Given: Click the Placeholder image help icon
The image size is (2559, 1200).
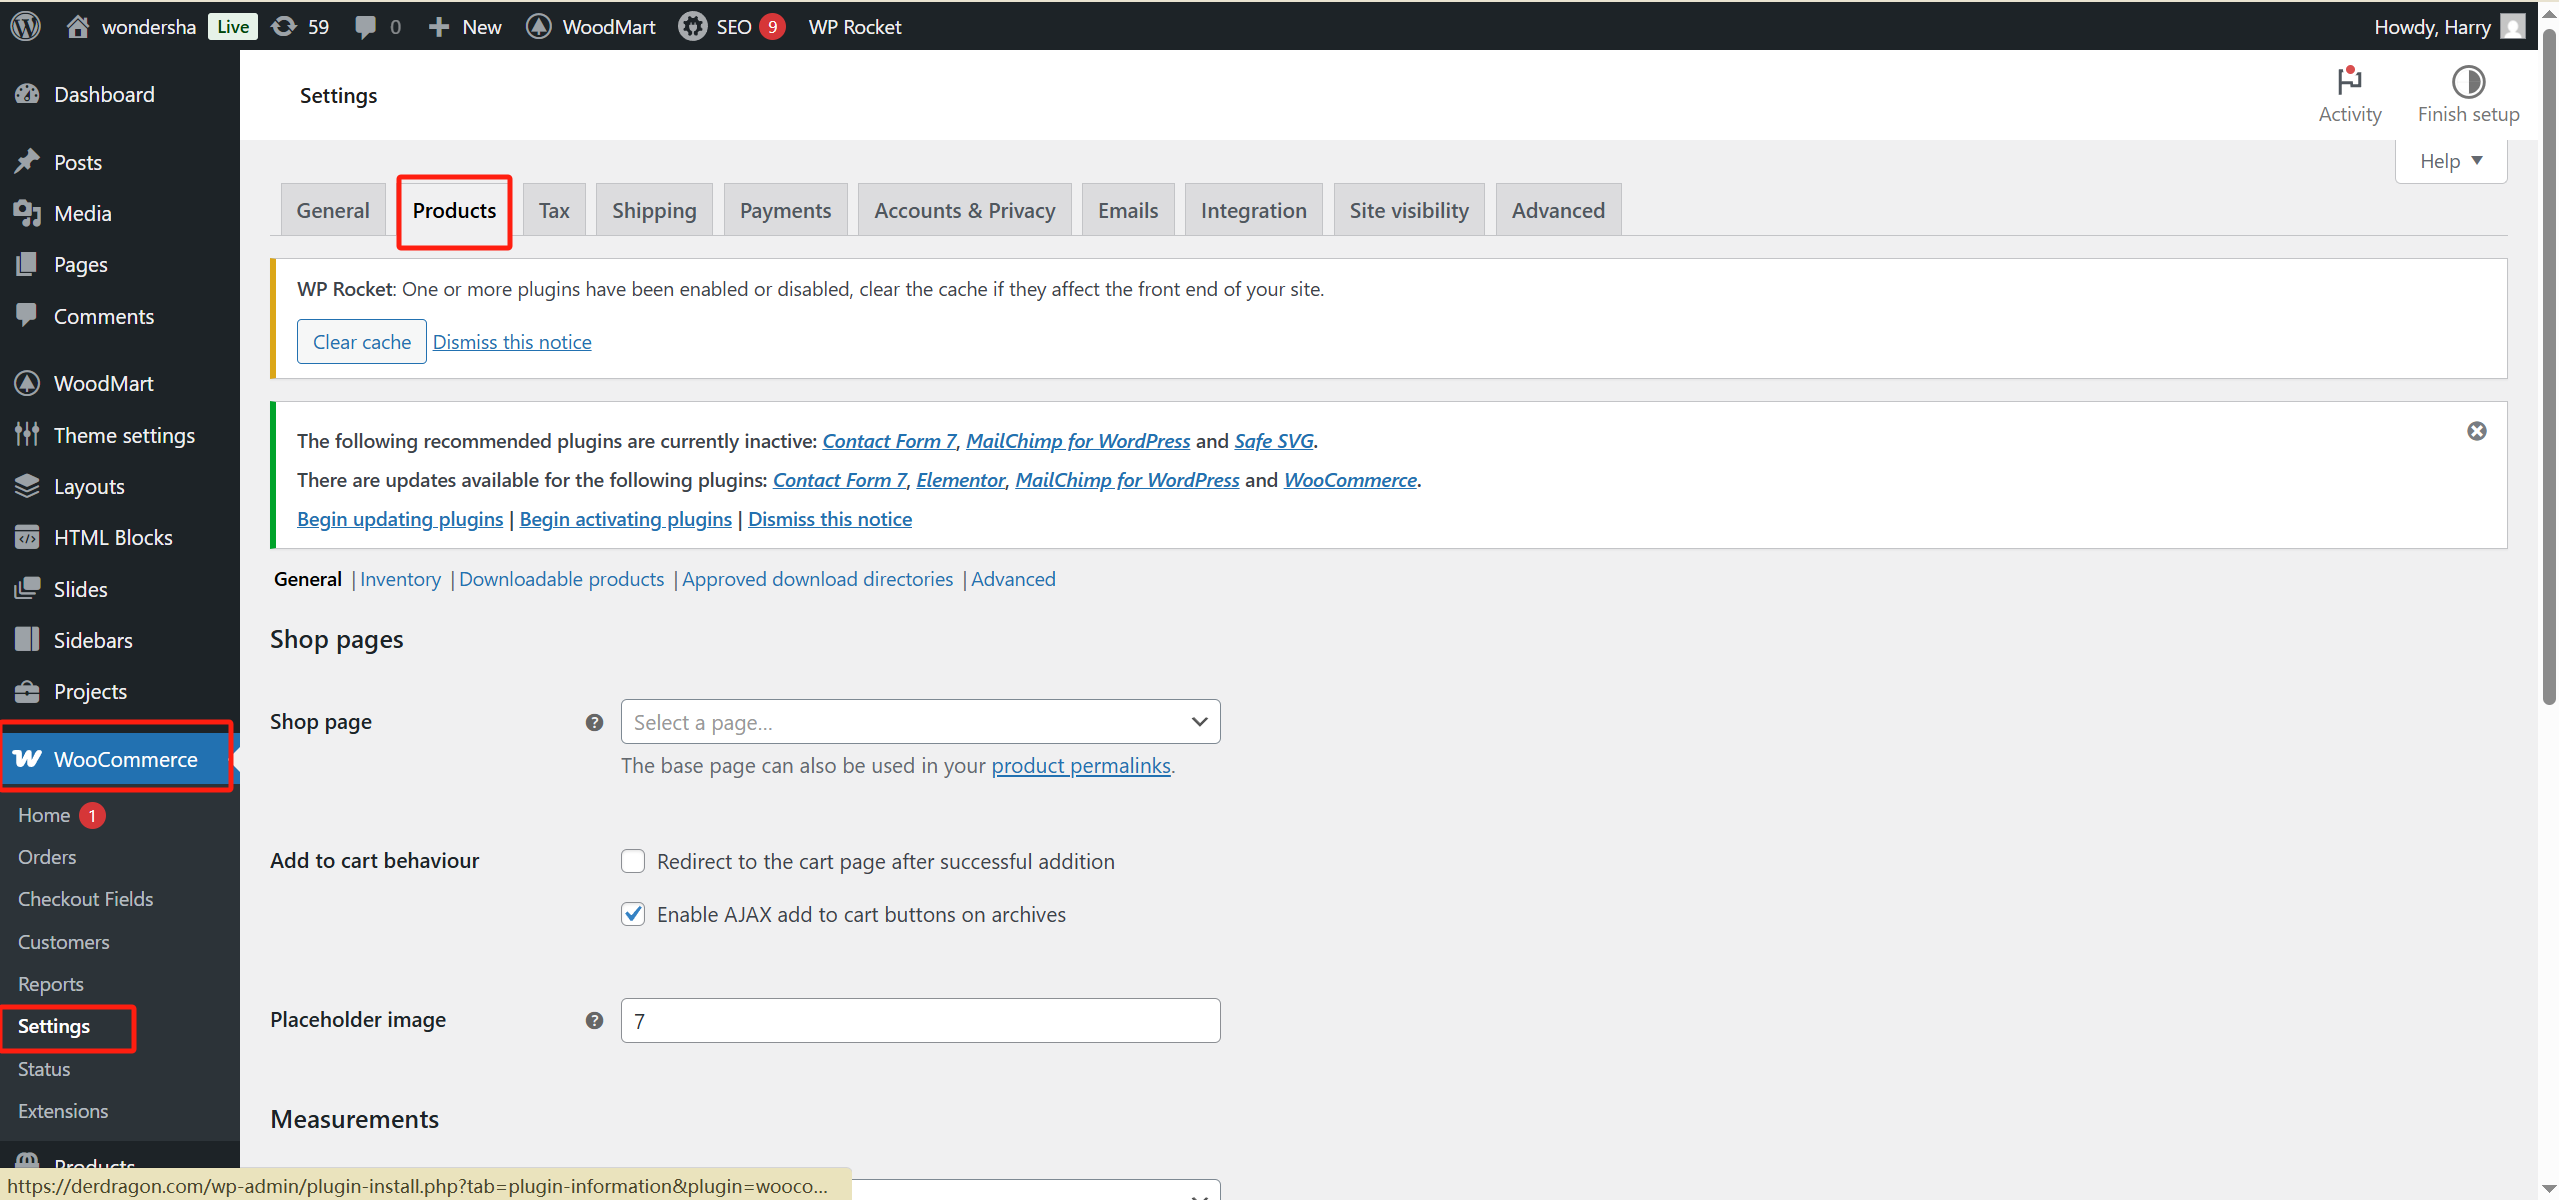Looking at the screenshot, I should (x=594, y=1020).
